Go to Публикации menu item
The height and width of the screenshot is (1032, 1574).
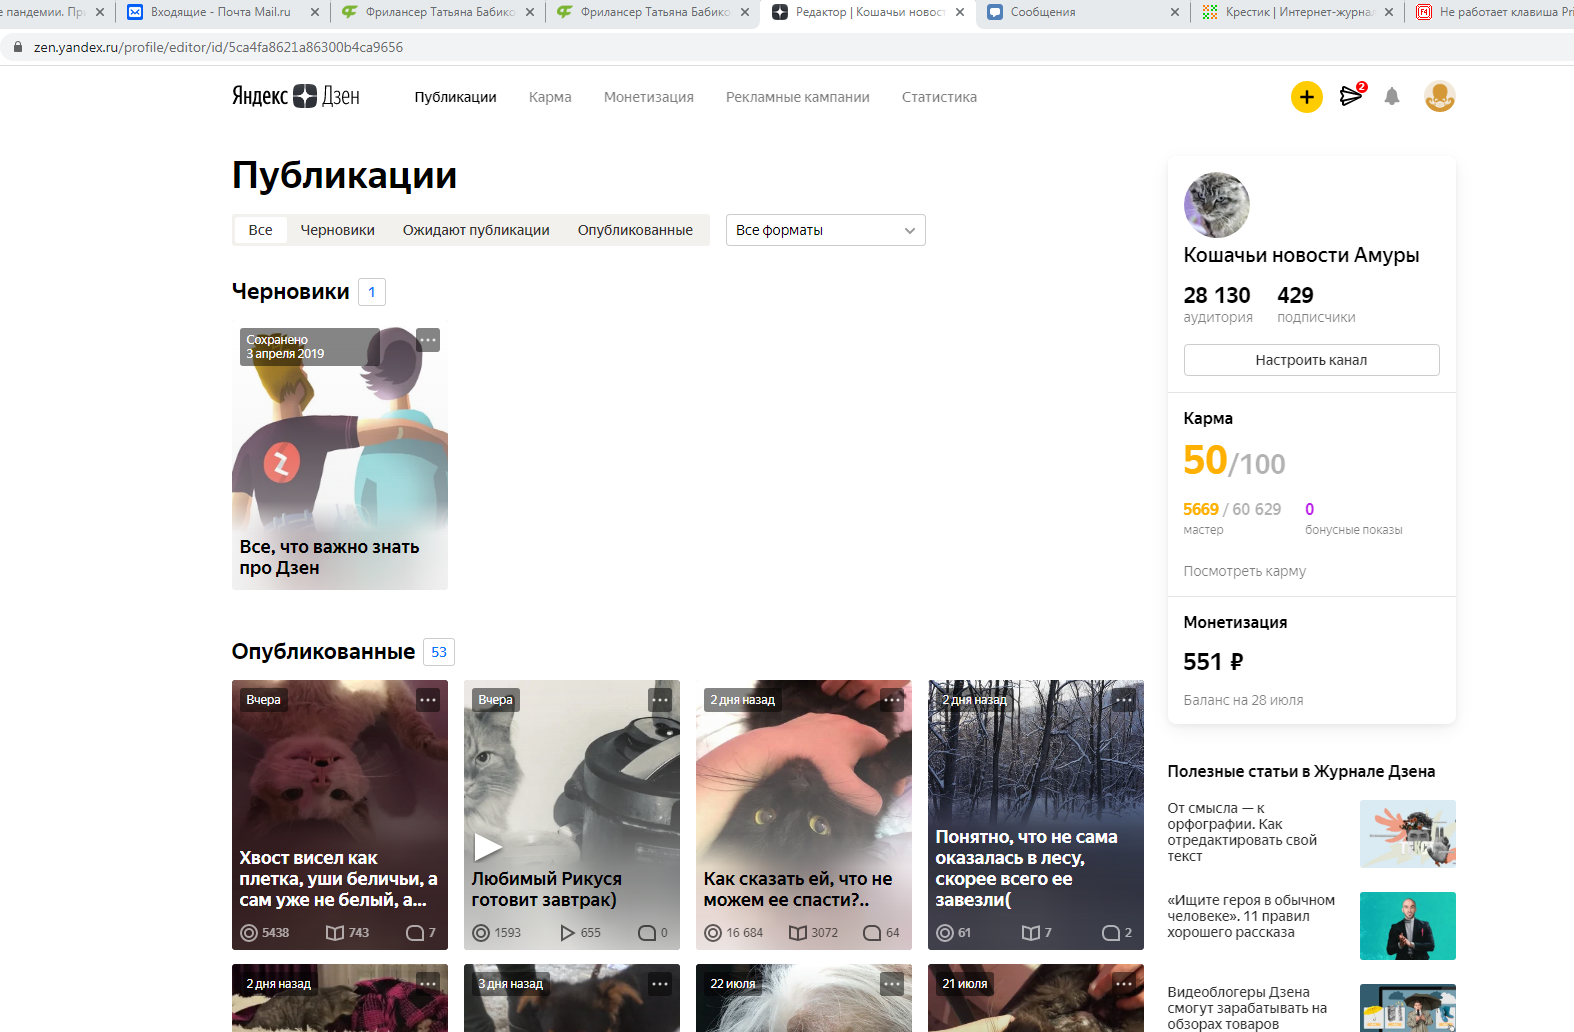(455, 97)
